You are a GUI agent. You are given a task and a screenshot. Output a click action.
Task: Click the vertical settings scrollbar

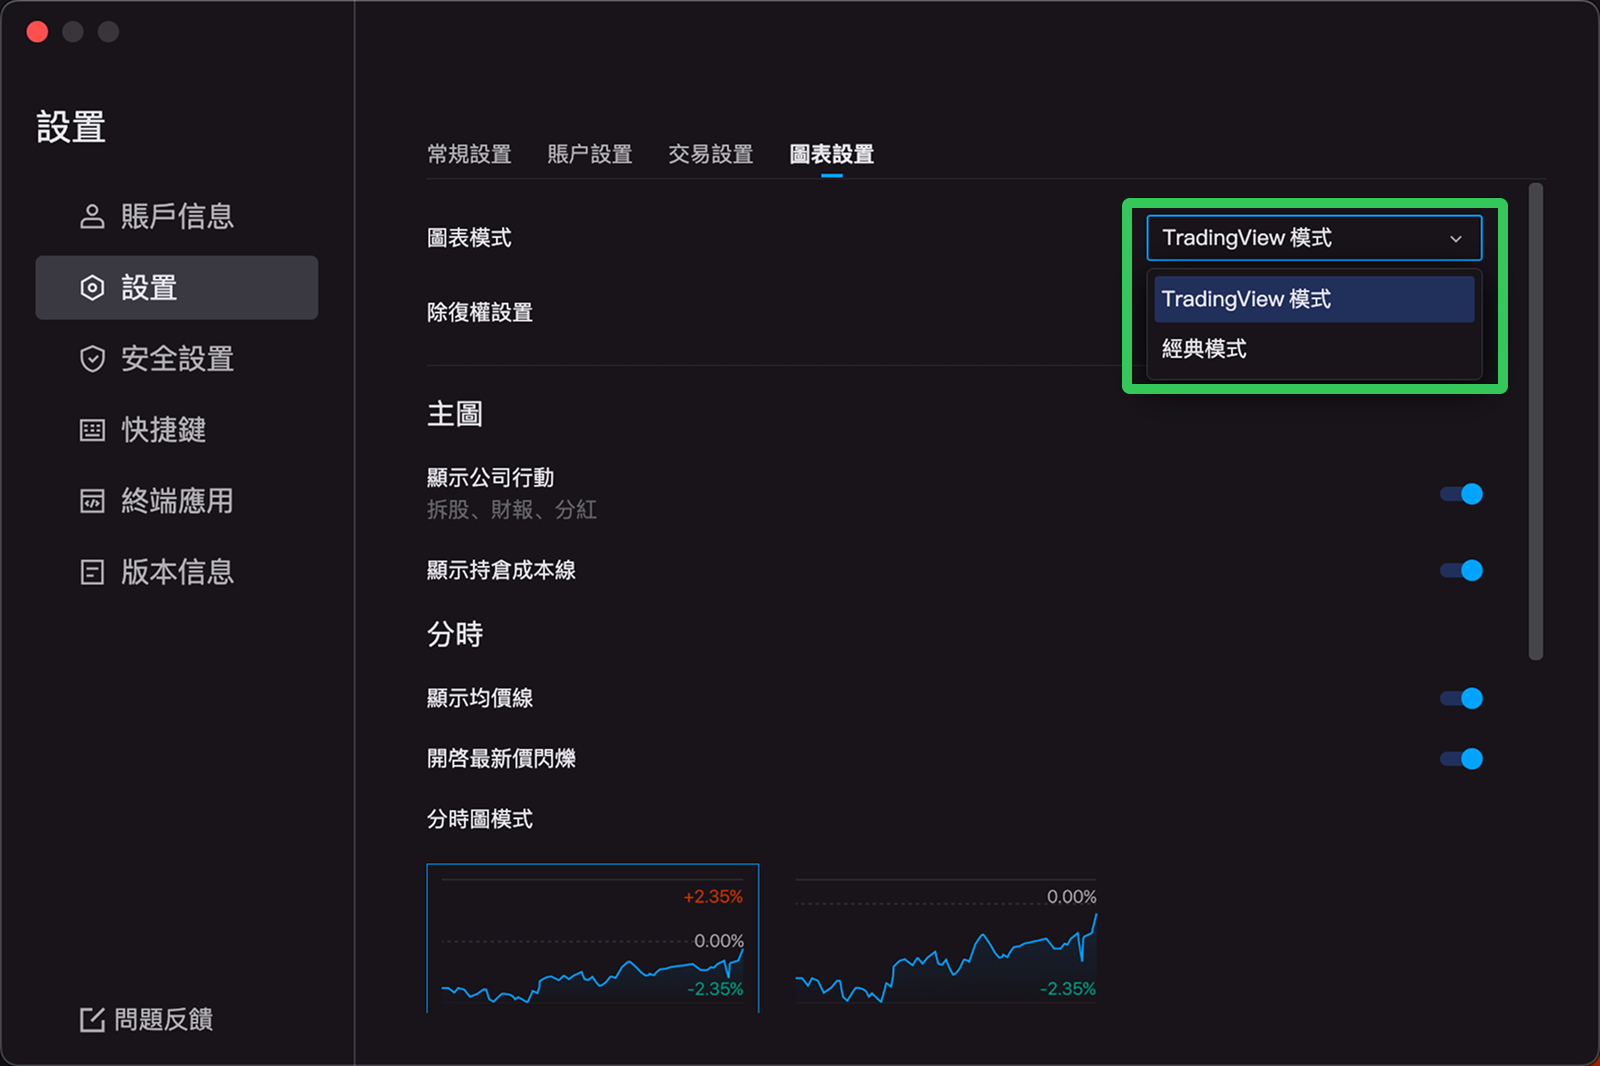click(1536, 420)
